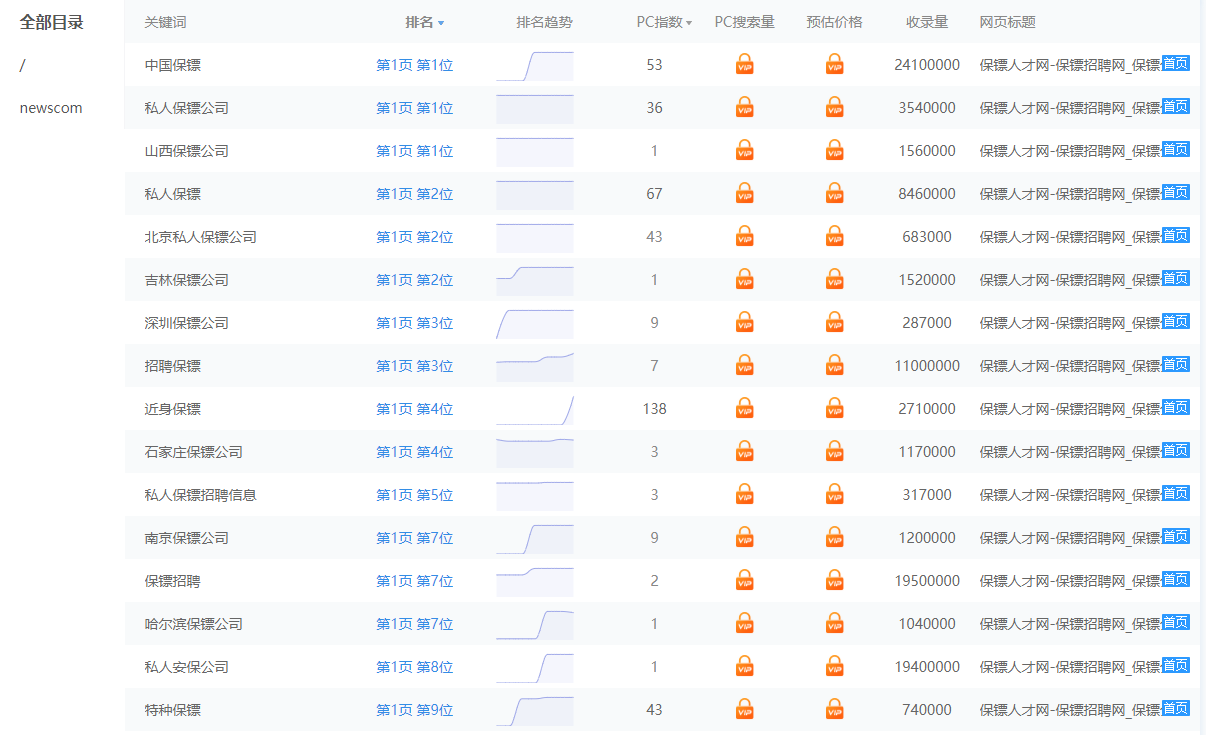Click VIP lock in PC搜索量 for 中国保镖
The width and height of the screenshot is (1206, 735).
744,65
